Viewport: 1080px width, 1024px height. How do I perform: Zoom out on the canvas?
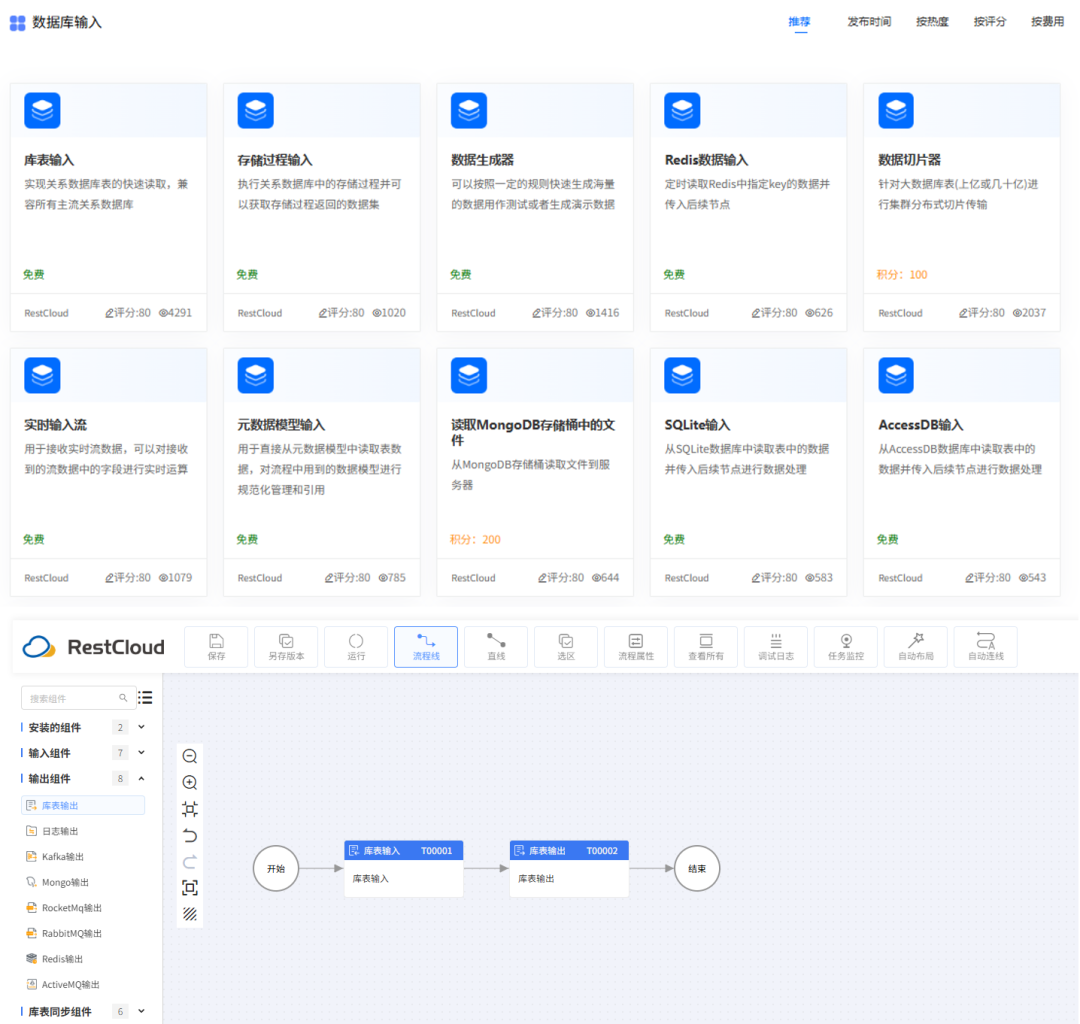click(190, 756)
